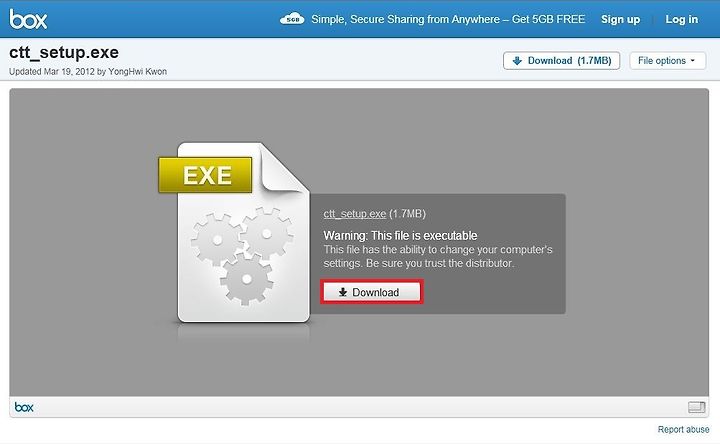720x444 pixels.
Task: Click the small Box logo in the preview footer
Action: tap(24, 407)
